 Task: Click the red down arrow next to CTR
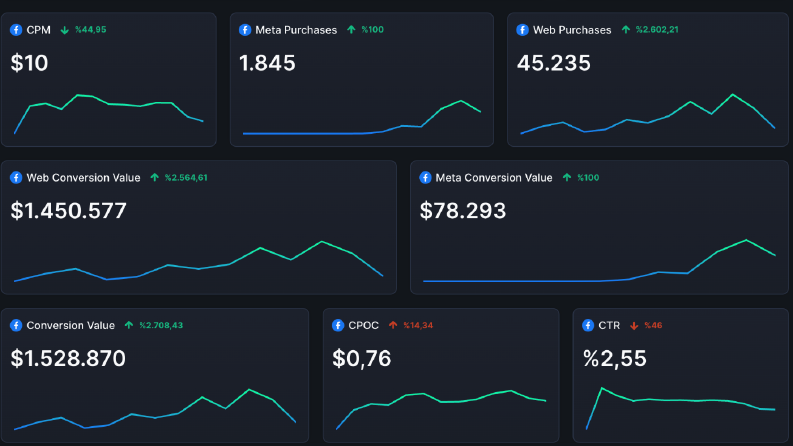pos(634,326)
